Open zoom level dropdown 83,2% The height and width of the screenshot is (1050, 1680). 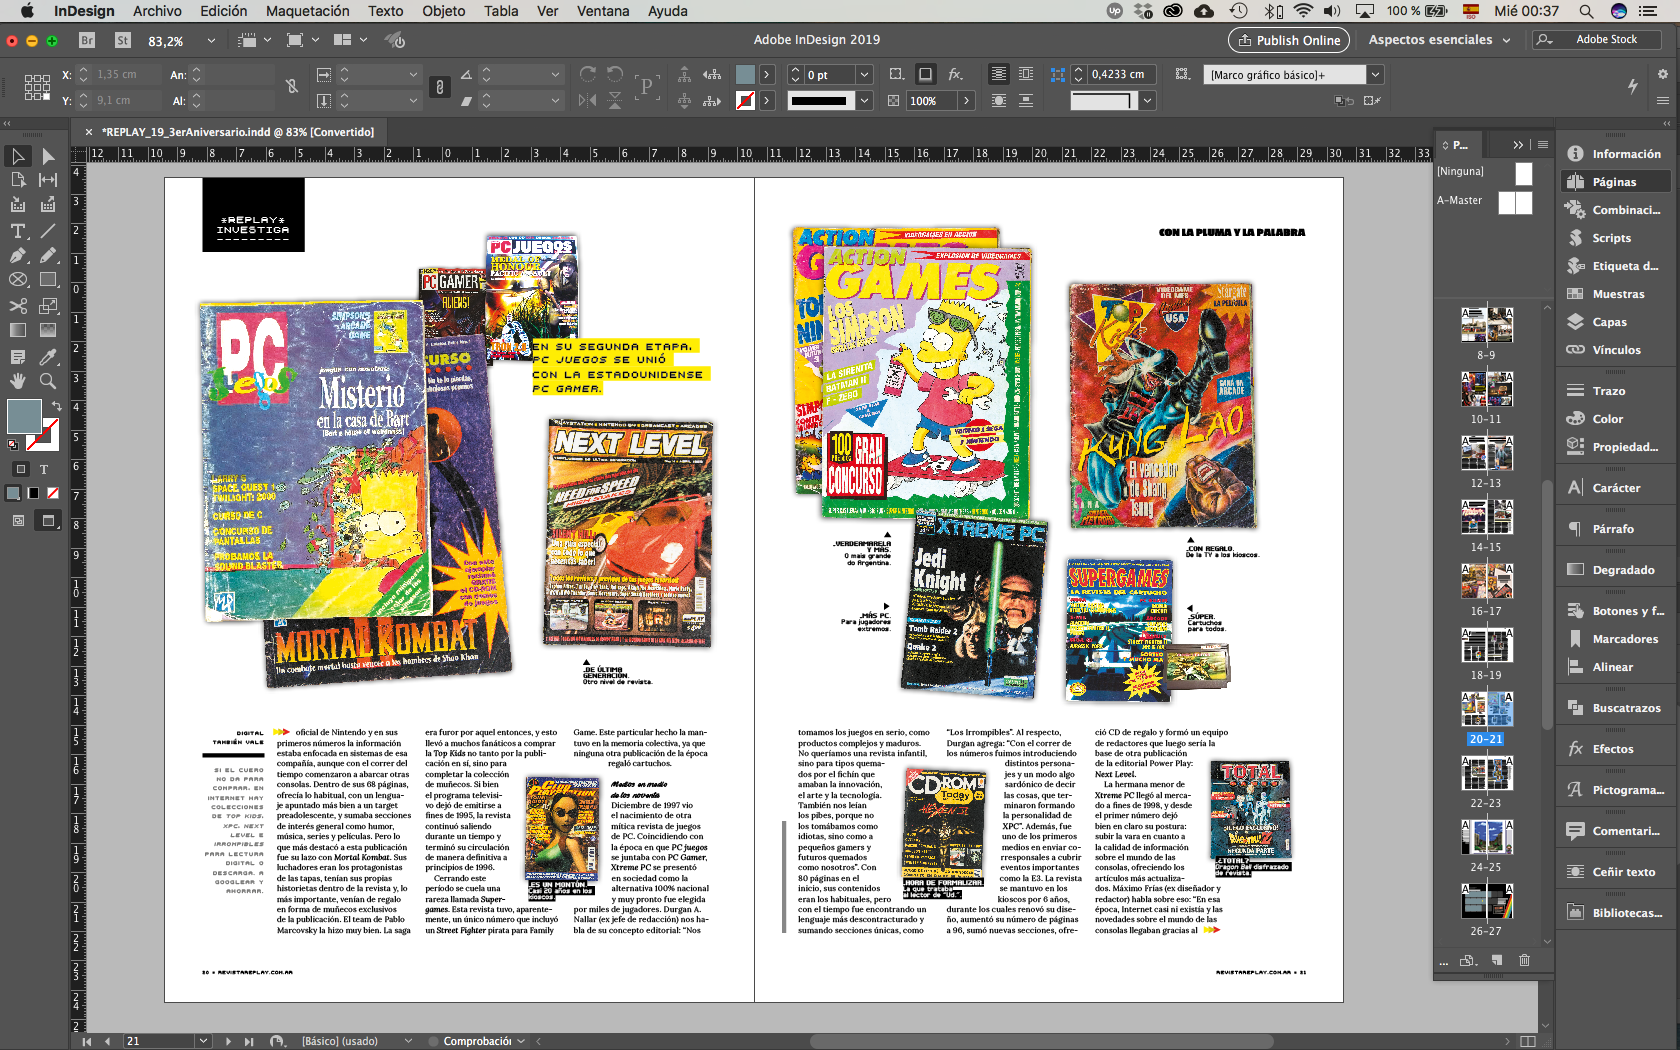[x=211, y=41]
